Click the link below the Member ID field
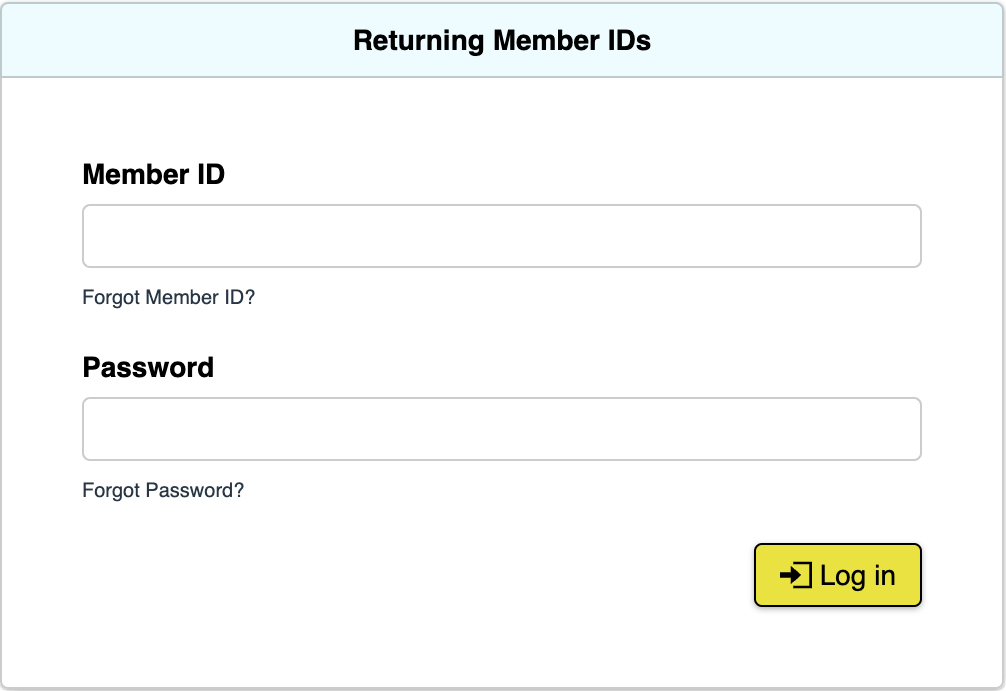 click(168, 297)
